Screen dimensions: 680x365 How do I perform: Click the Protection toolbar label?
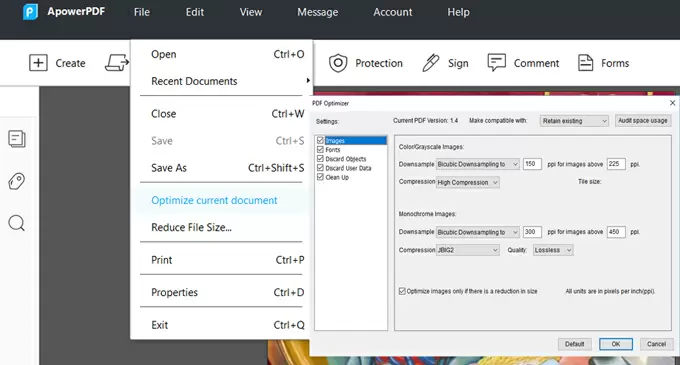tap(379, 63)
